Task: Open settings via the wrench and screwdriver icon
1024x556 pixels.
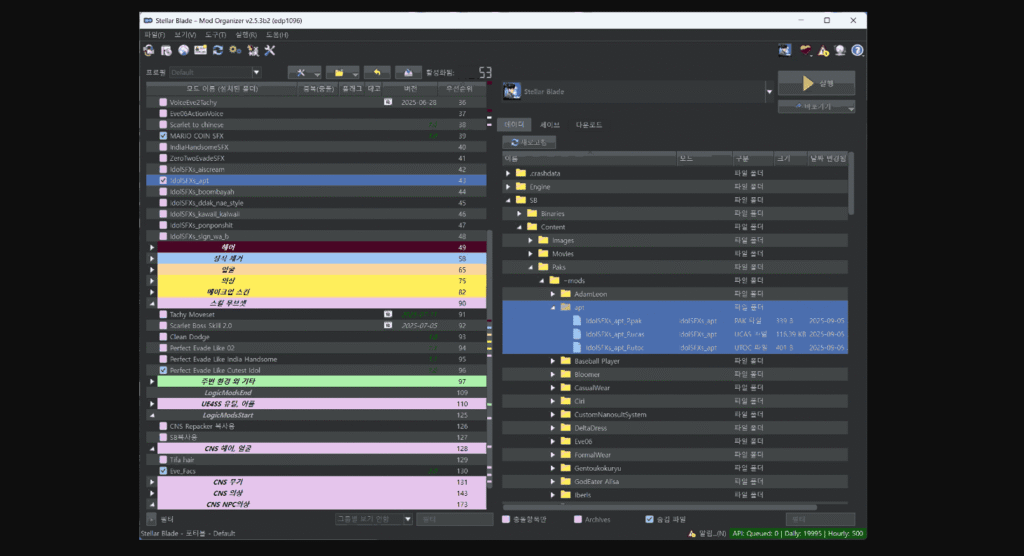Action: pos(269,50)
